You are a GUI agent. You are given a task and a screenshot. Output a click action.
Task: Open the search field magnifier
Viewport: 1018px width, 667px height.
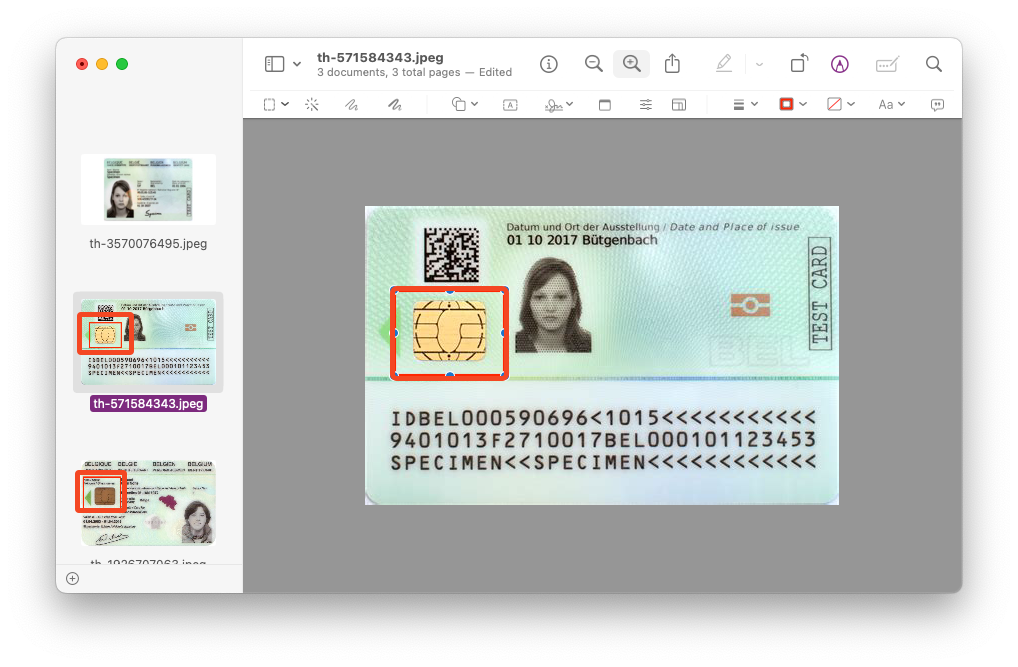tap(934, 64)
